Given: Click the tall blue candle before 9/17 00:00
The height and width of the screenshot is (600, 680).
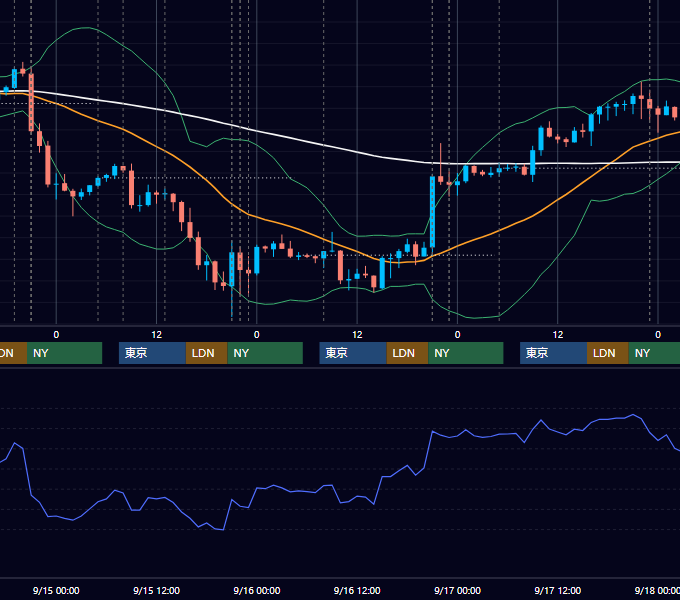Looking at the screenshot, I should (x=432, y=212).
